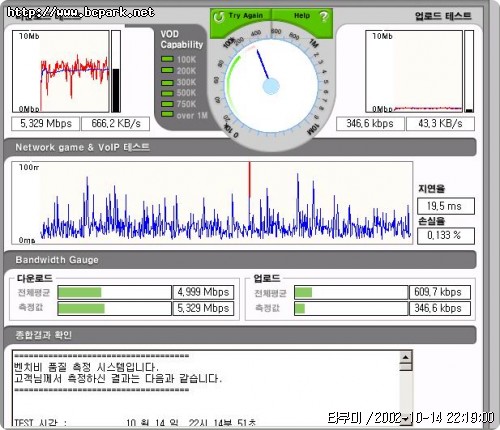Click the download measured green progress bar
Image resolution: width=500 pixels, height=430 pixels.
coord(114,308)
